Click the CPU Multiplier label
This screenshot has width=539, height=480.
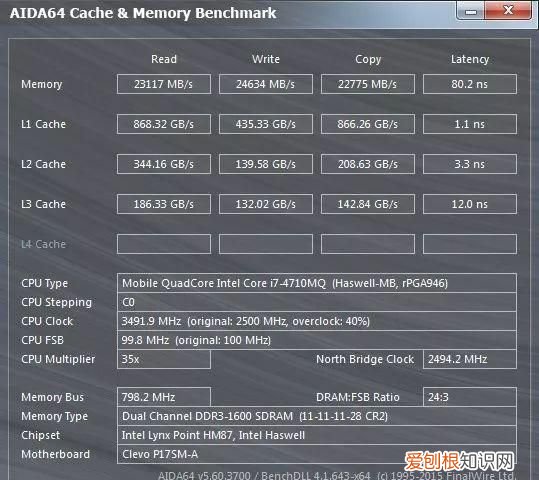pos(58,359)
